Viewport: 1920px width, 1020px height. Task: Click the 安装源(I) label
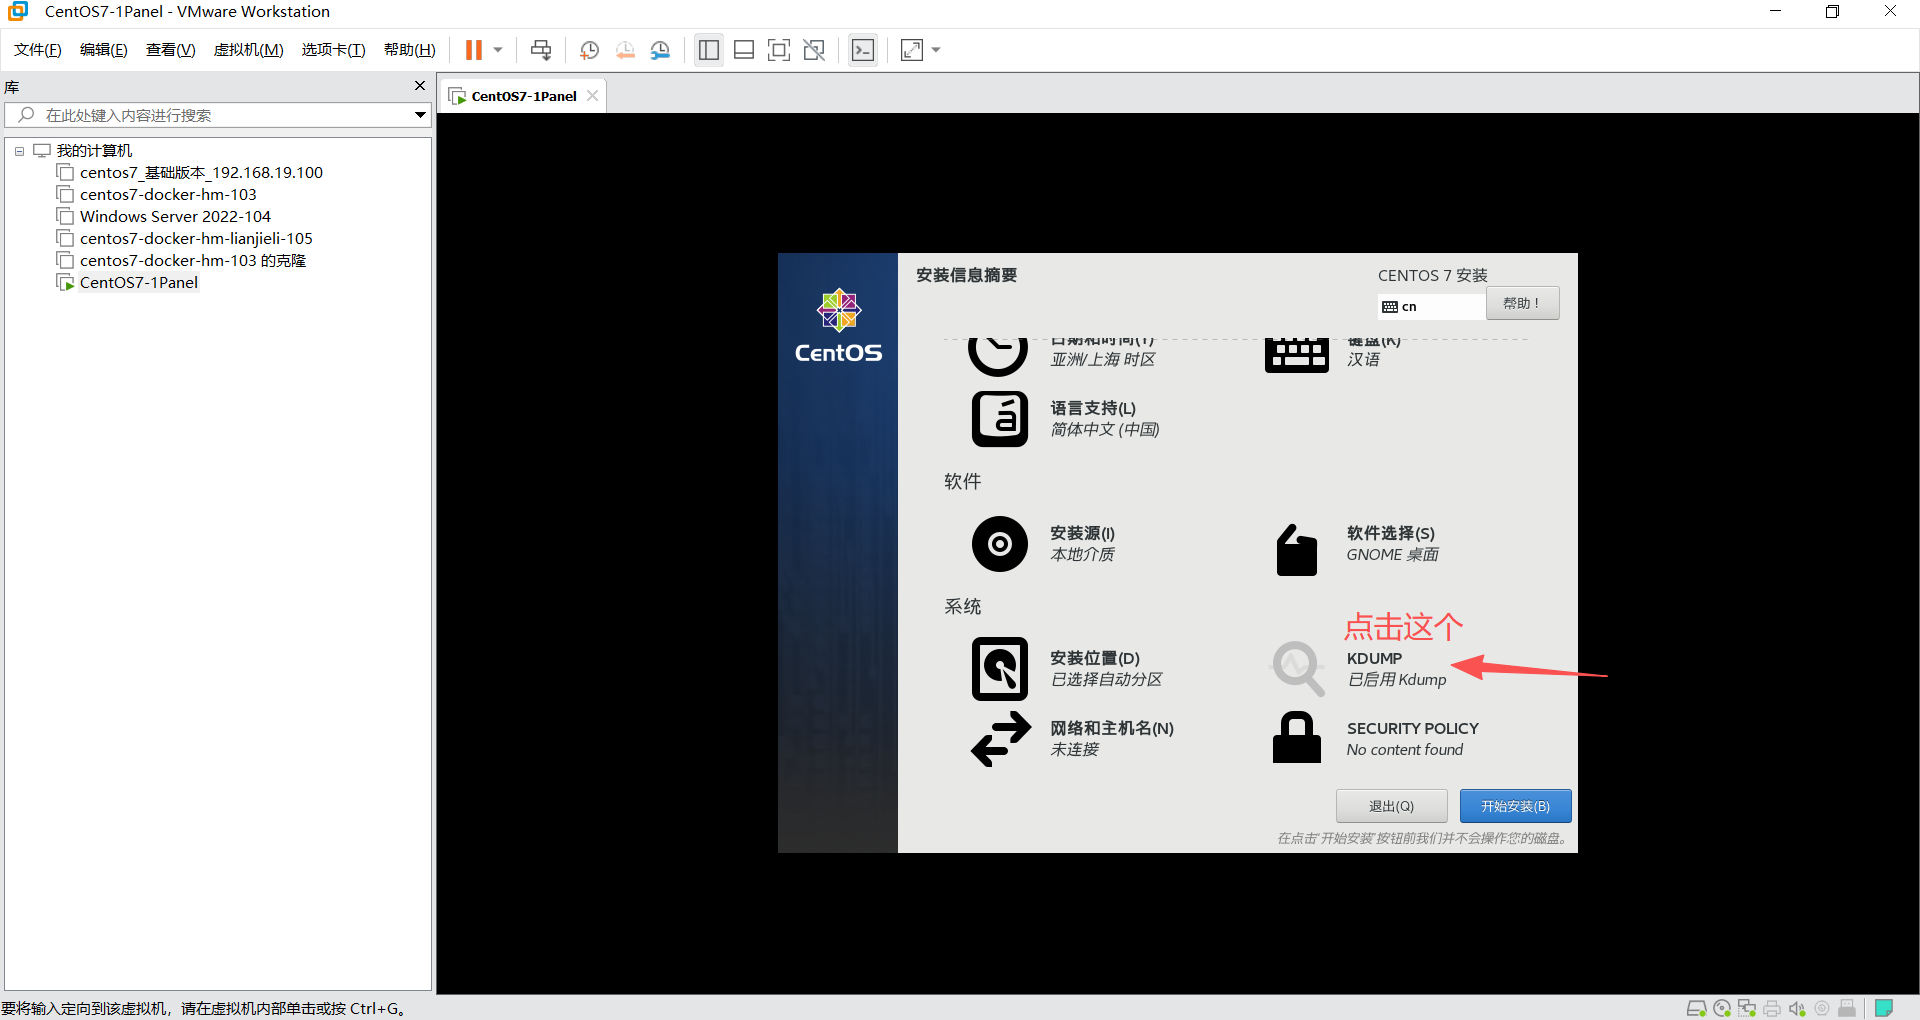(x=1082, y=533)
